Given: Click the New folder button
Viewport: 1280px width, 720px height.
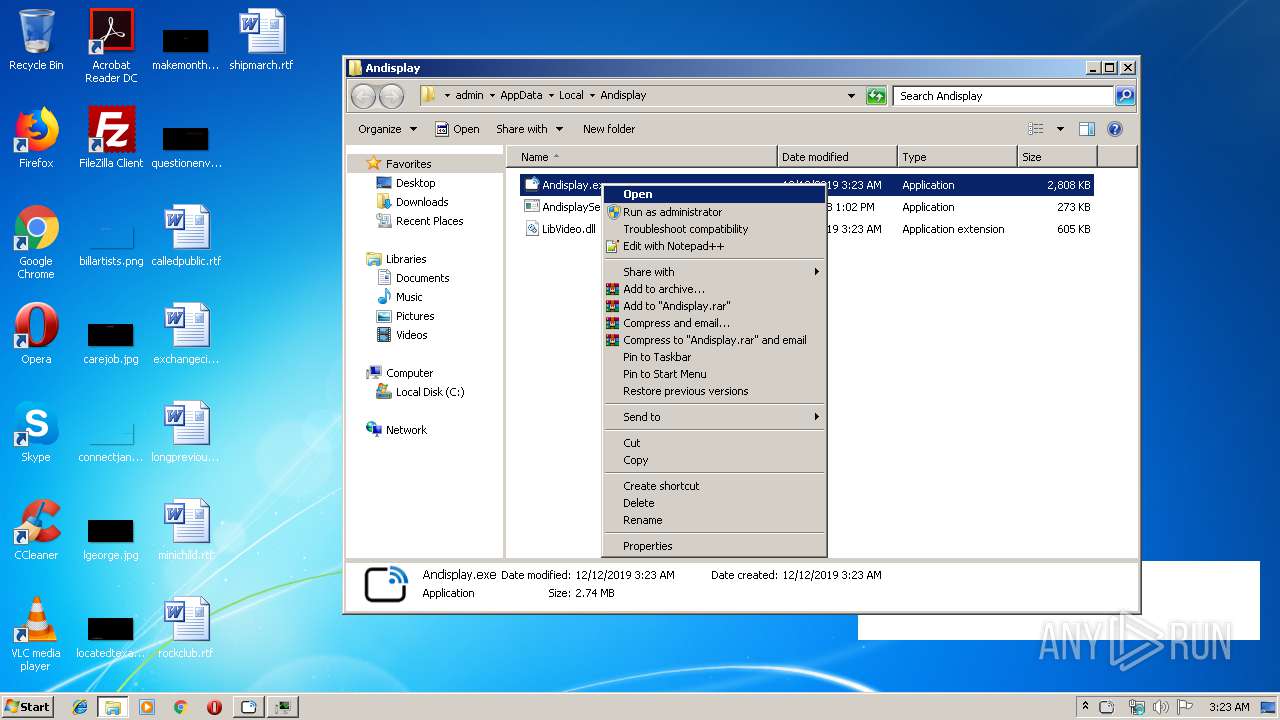Looking at the screenshot, I should point(608,129).
